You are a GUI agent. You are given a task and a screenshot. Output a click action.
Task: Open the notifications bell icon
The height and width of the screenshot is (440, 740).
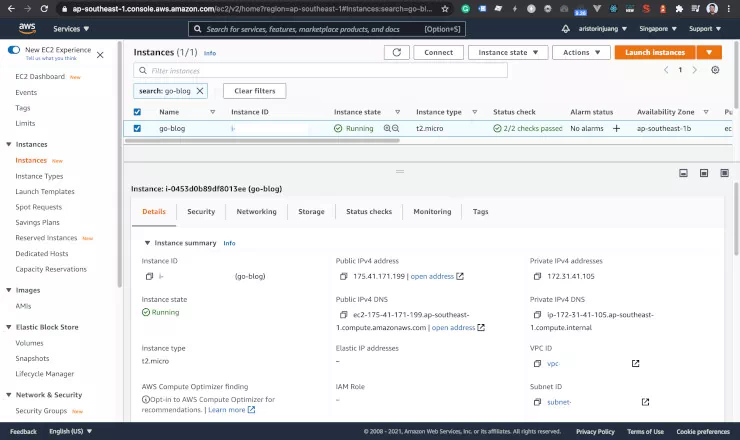[x=565, y=29]
